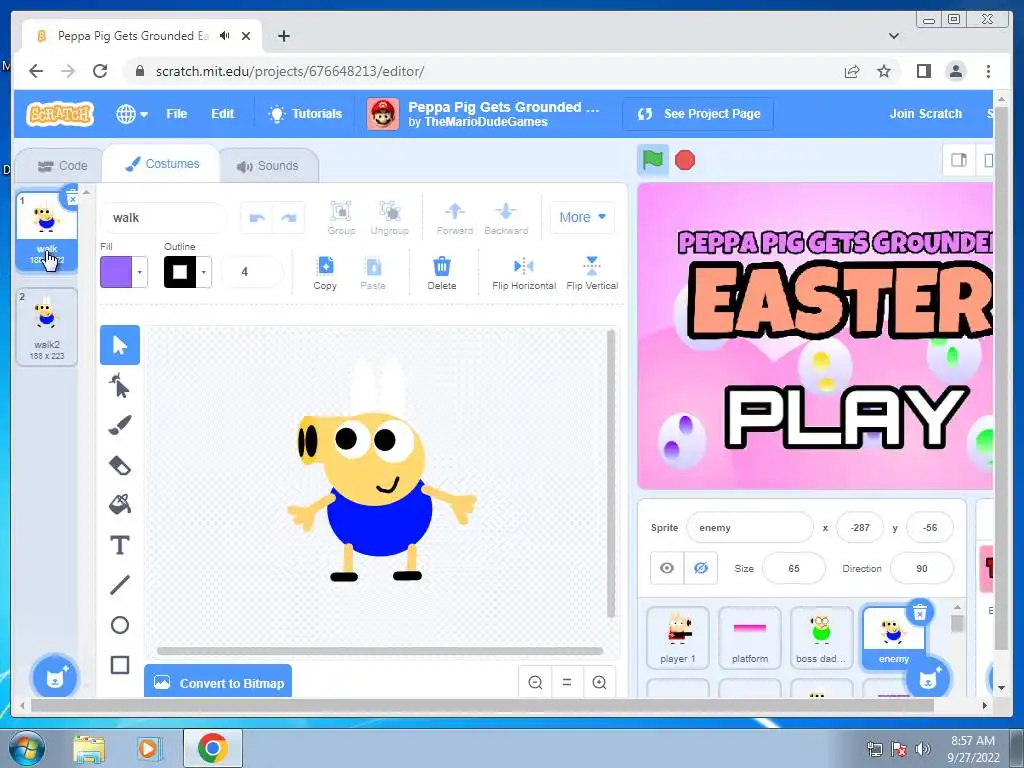
Task: Select the player 1 sprite
Action: pos(678,637)
